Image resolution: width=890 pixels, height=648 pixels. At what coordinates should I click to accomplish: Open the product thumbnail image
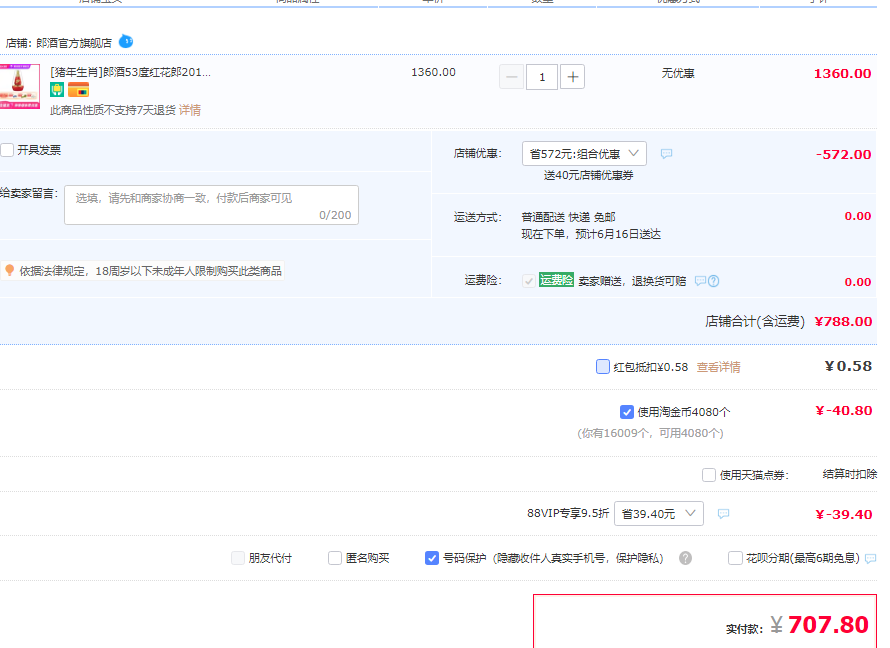point(20,86)
